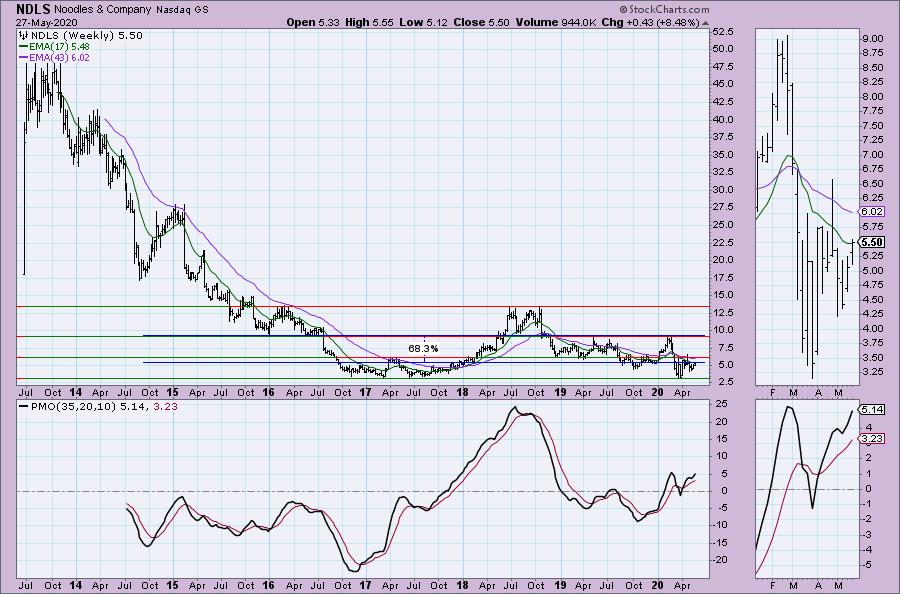The image size is (900, 594).
Task: Click the Volume 944.0K value
Action: pyautogui.click(x=557, y=22)
